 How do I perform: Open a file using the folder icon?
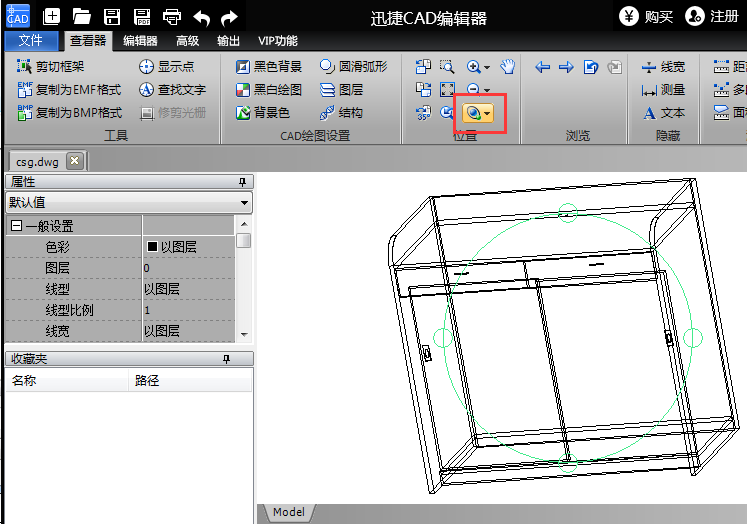coord(82,16)
